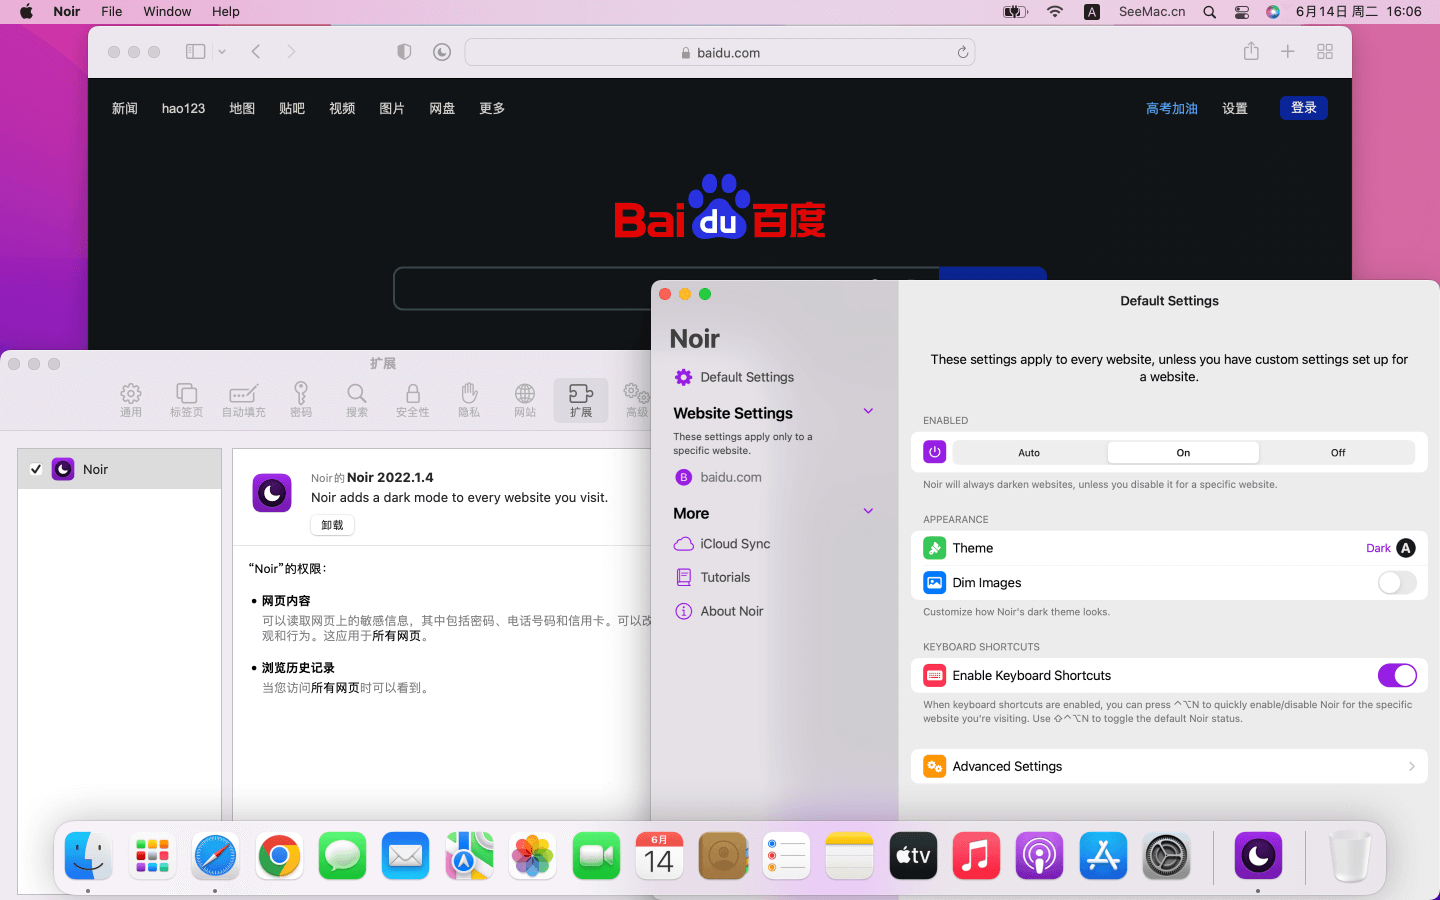Open the 隐私 privacy preferences tab
Image resolution: width=1440 pixels, height=900 pixels.
coord(469,400)
